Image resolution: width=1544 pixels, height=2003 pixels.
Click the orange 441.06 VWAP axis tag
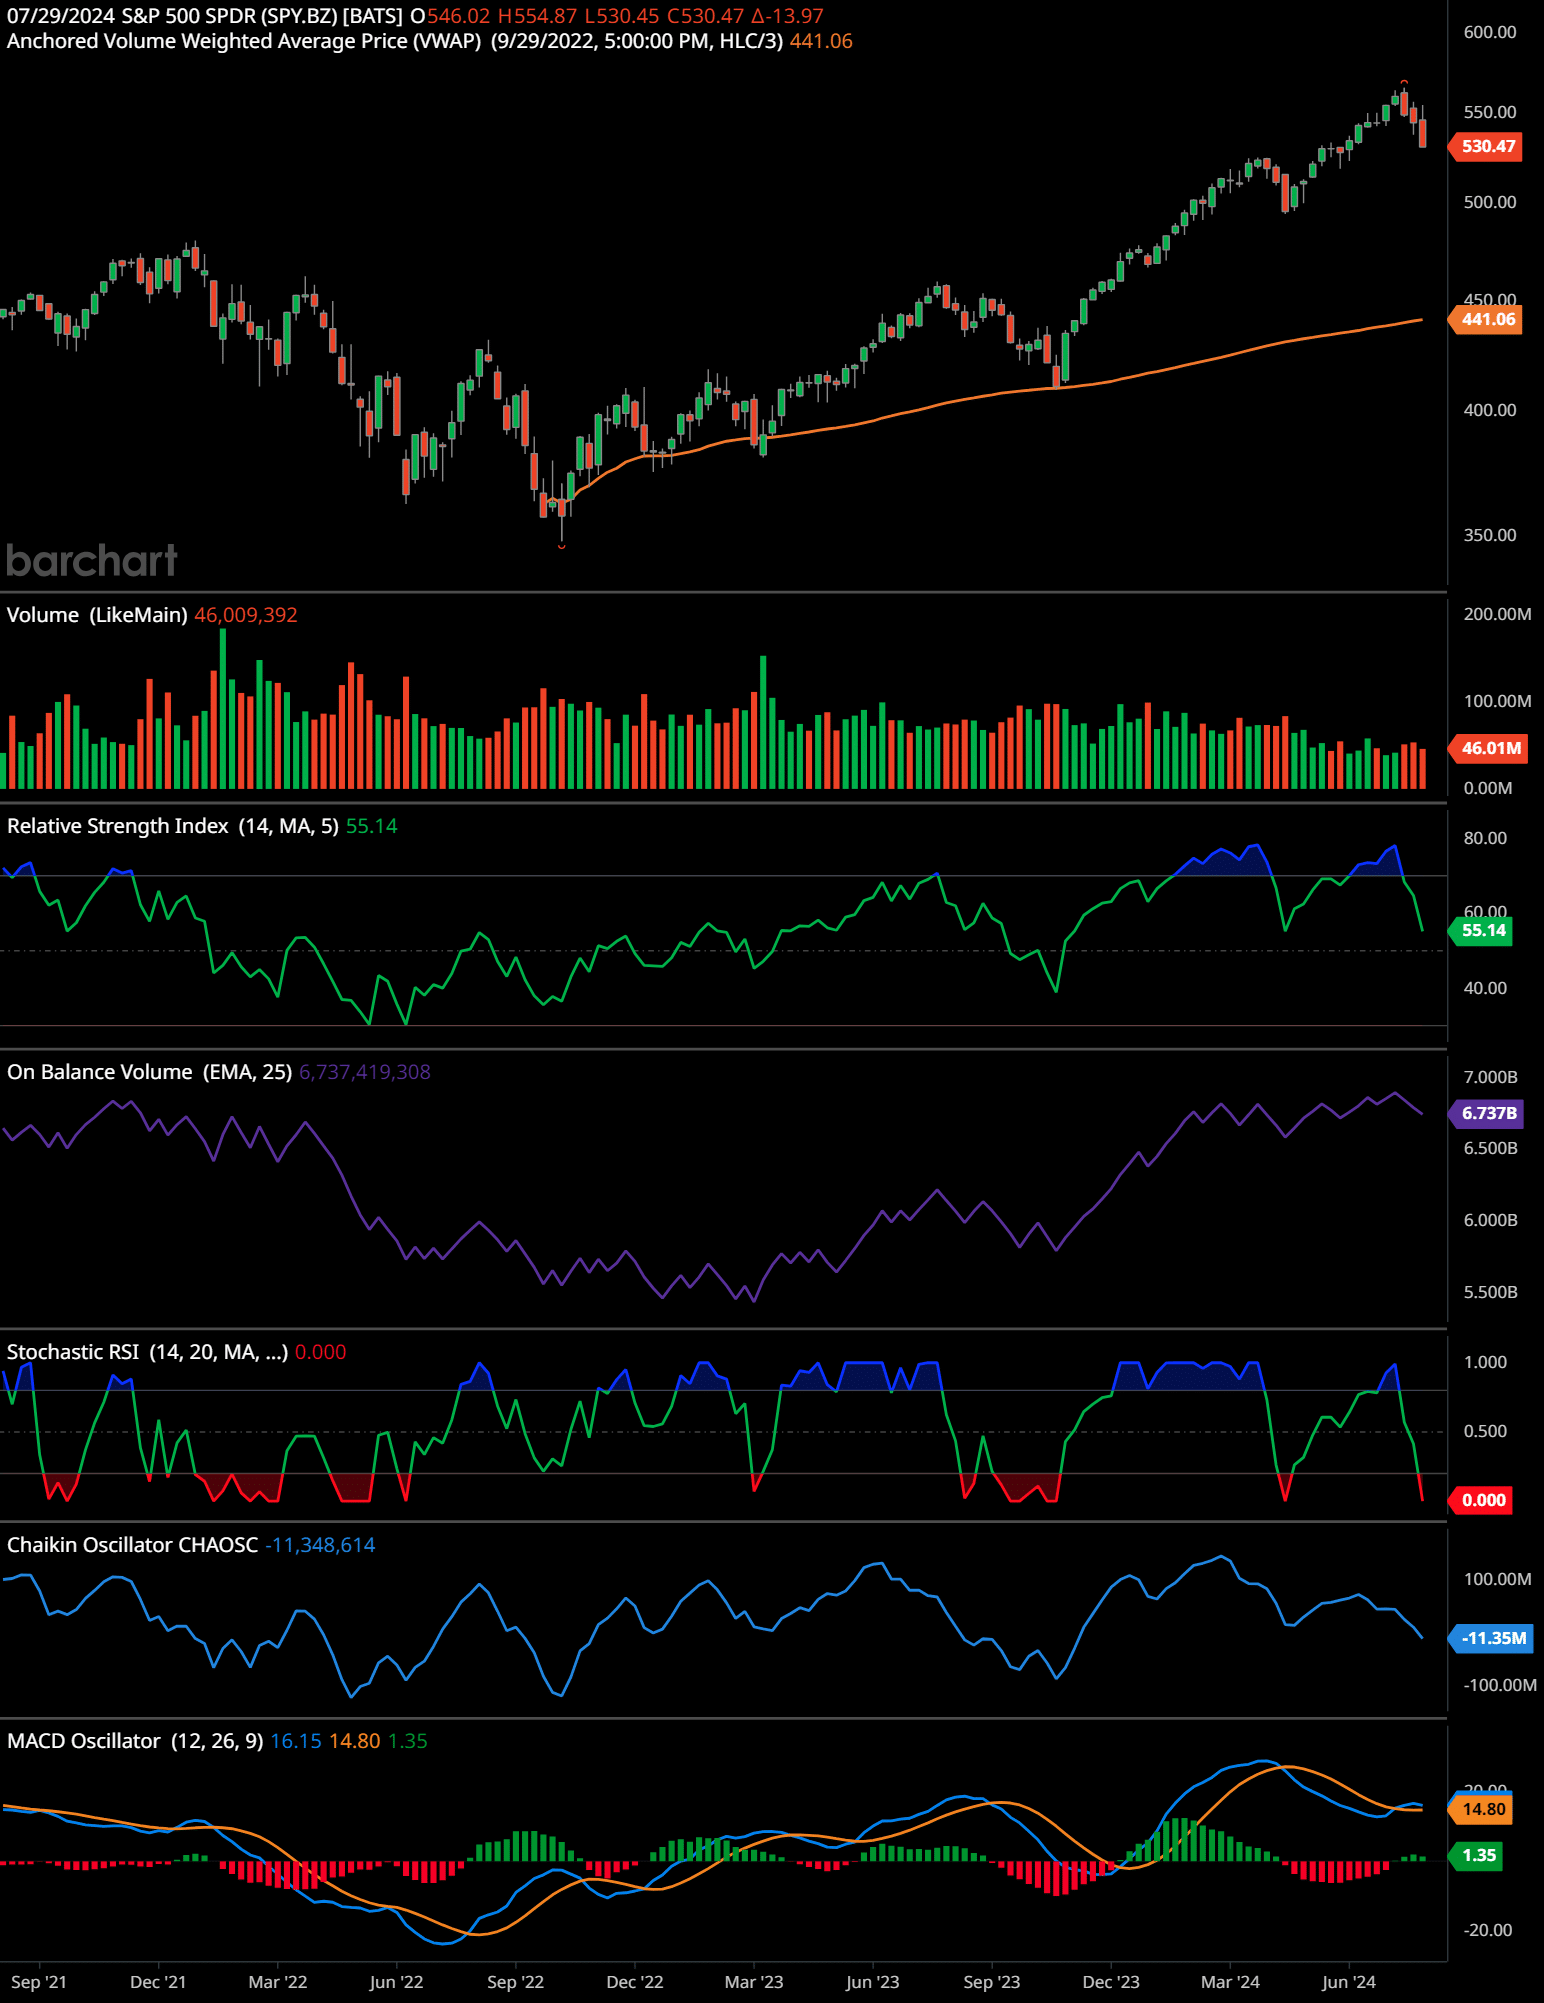[1487, 319]
